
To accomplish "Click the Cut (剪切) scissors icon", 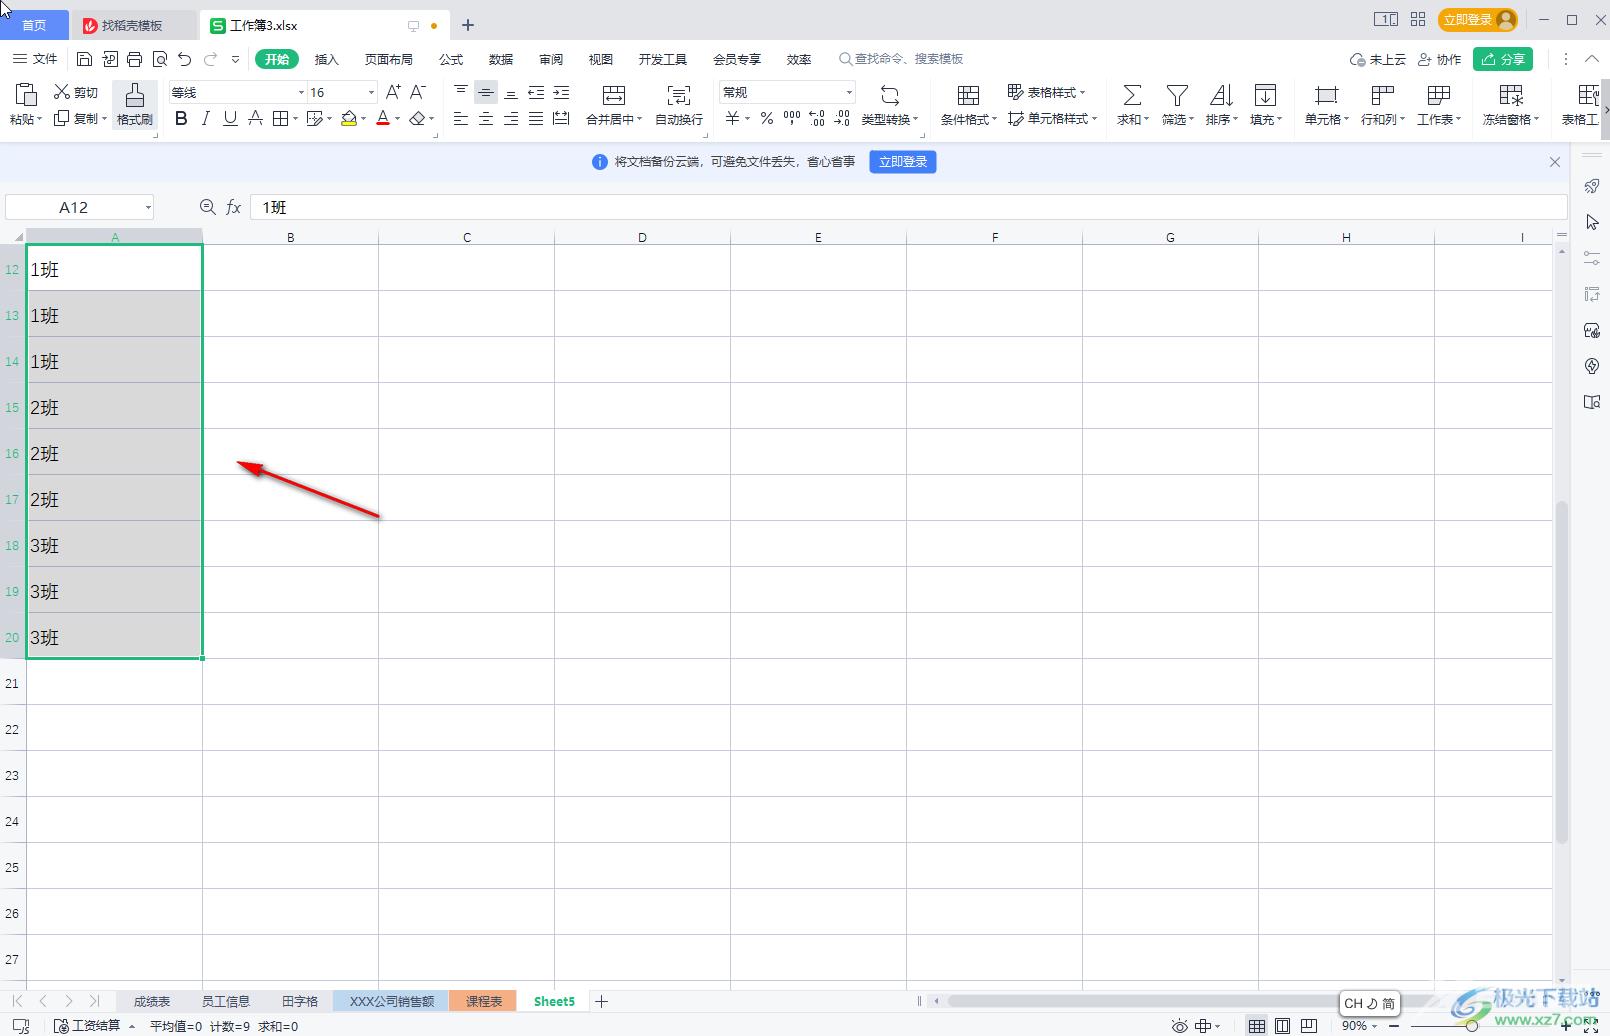I will (61, 92).
